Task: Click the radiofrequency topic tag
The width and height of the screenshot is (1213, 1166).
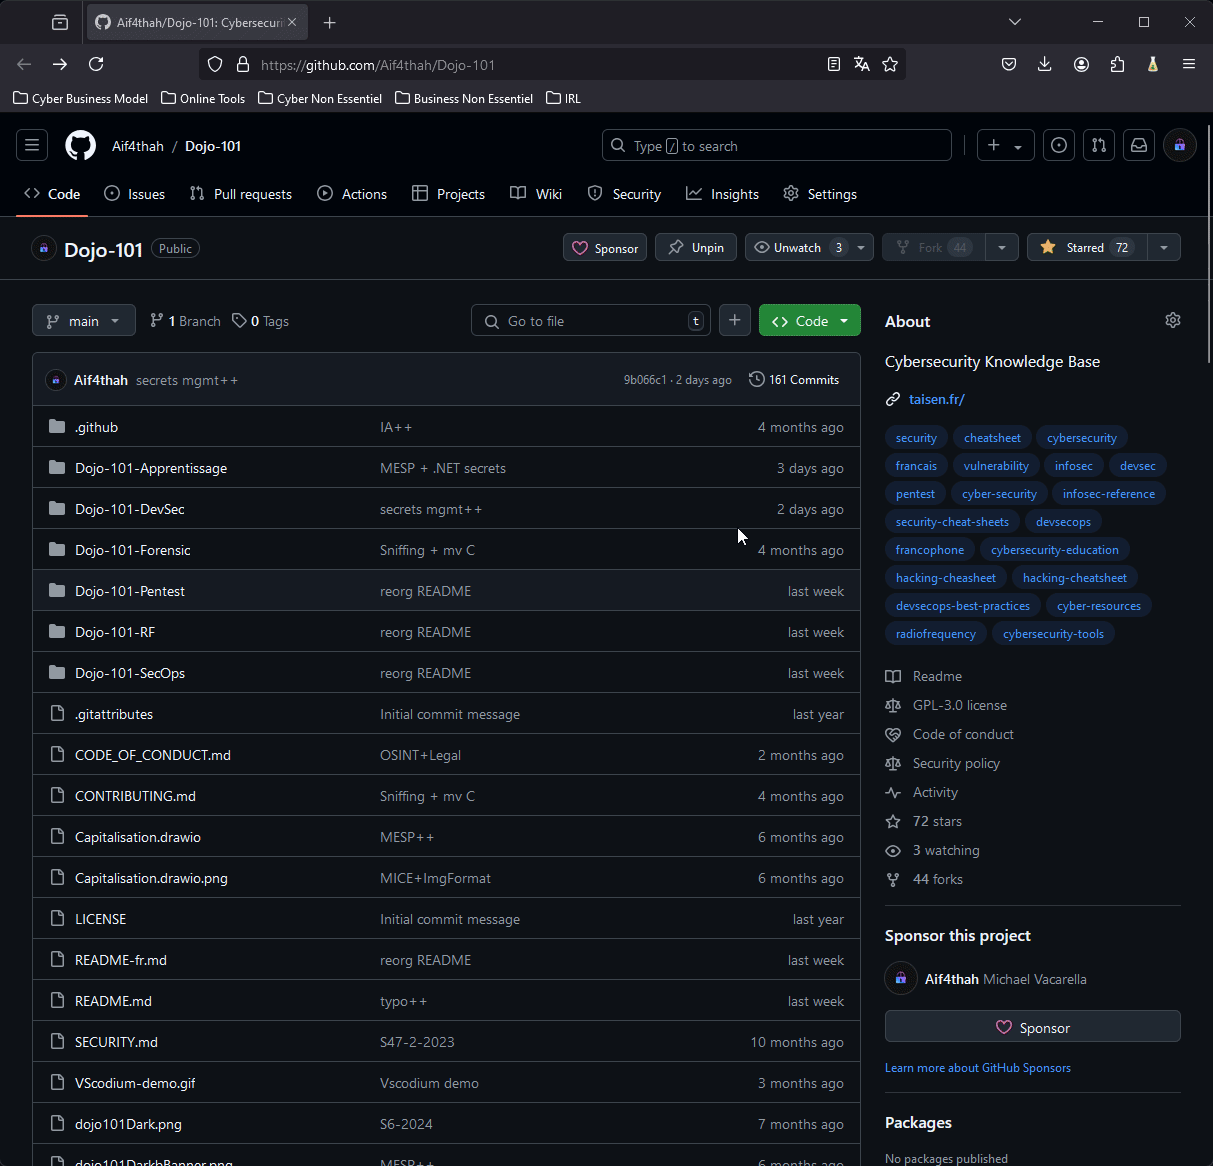Action: point(936,634)
